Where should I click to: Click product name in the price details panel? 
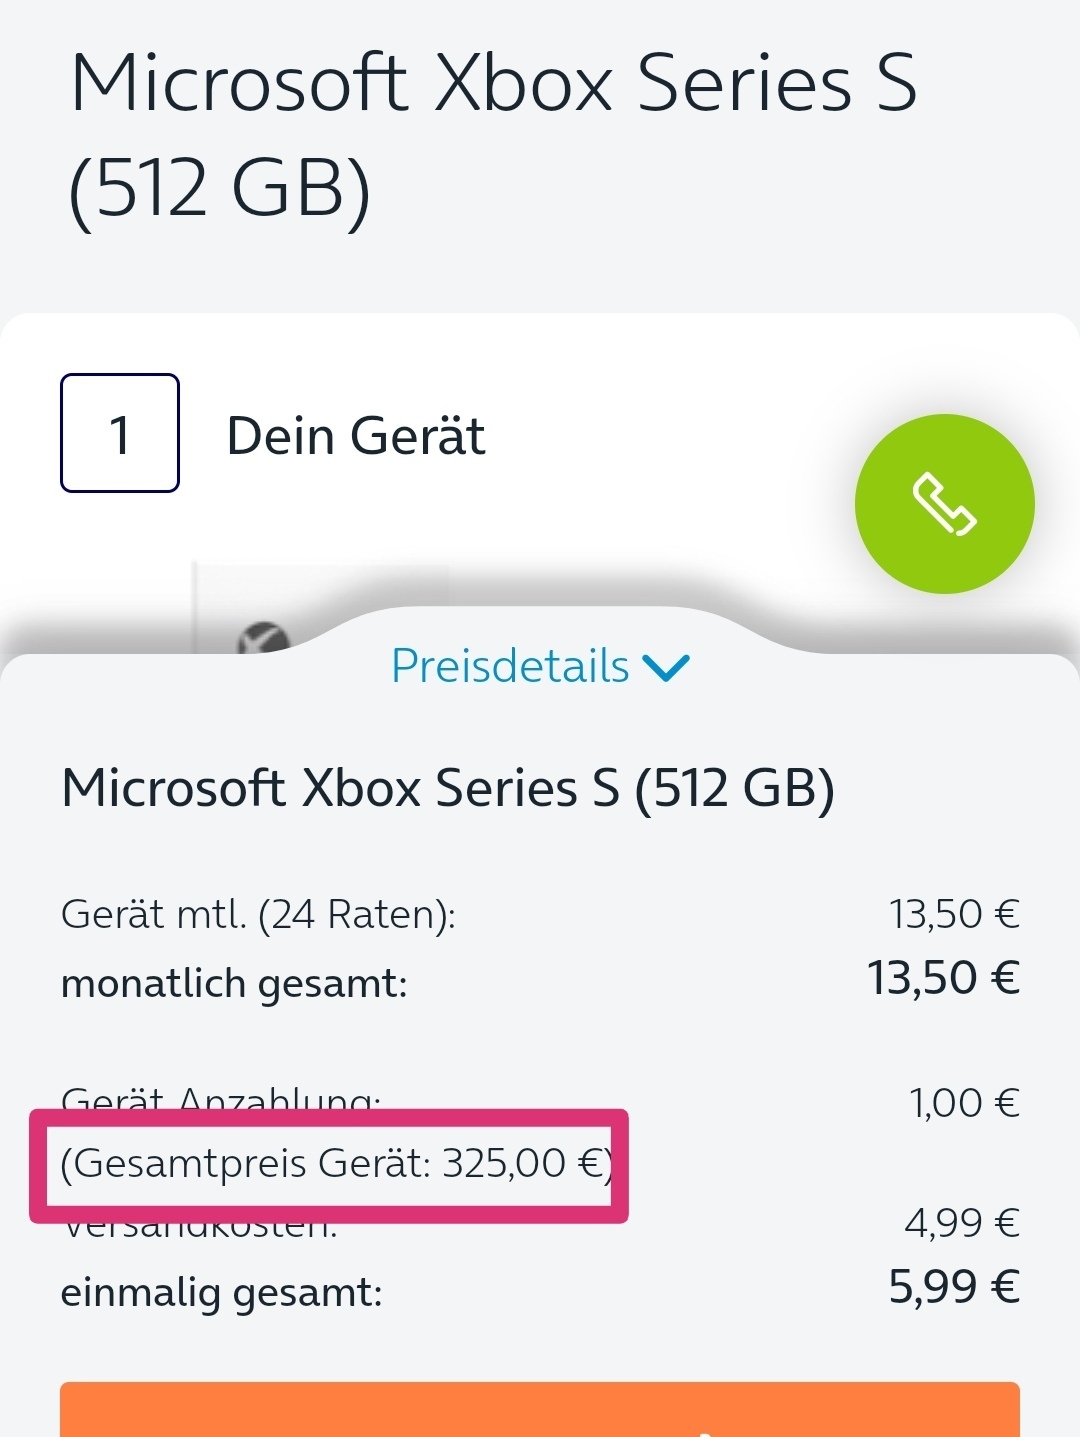[448, 788]
